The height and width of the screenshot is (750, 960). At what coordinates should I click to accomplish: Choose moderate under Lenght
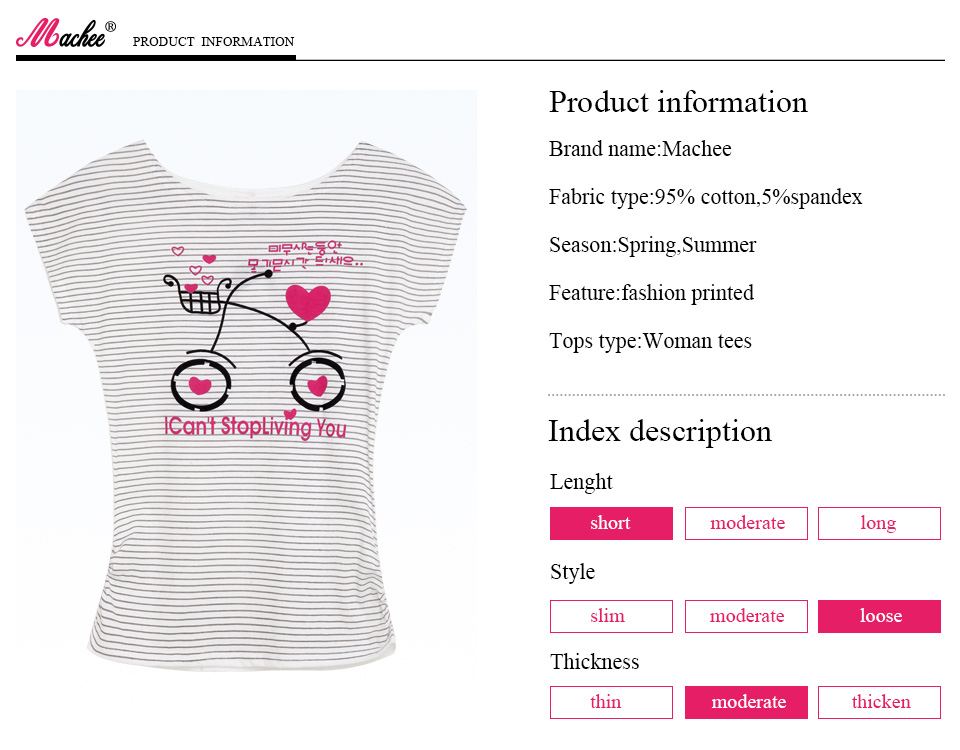click(746, 523)
